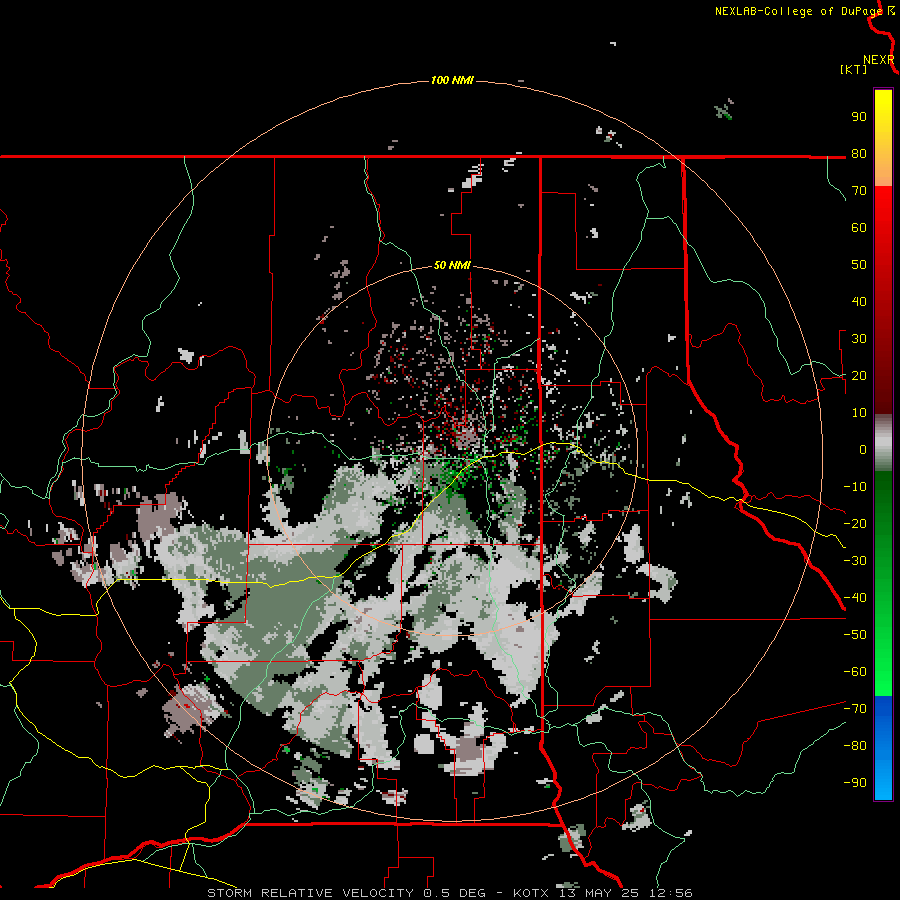
Task: Select the -80 value on the velocity scale
Action: click(x=855, y=746)
